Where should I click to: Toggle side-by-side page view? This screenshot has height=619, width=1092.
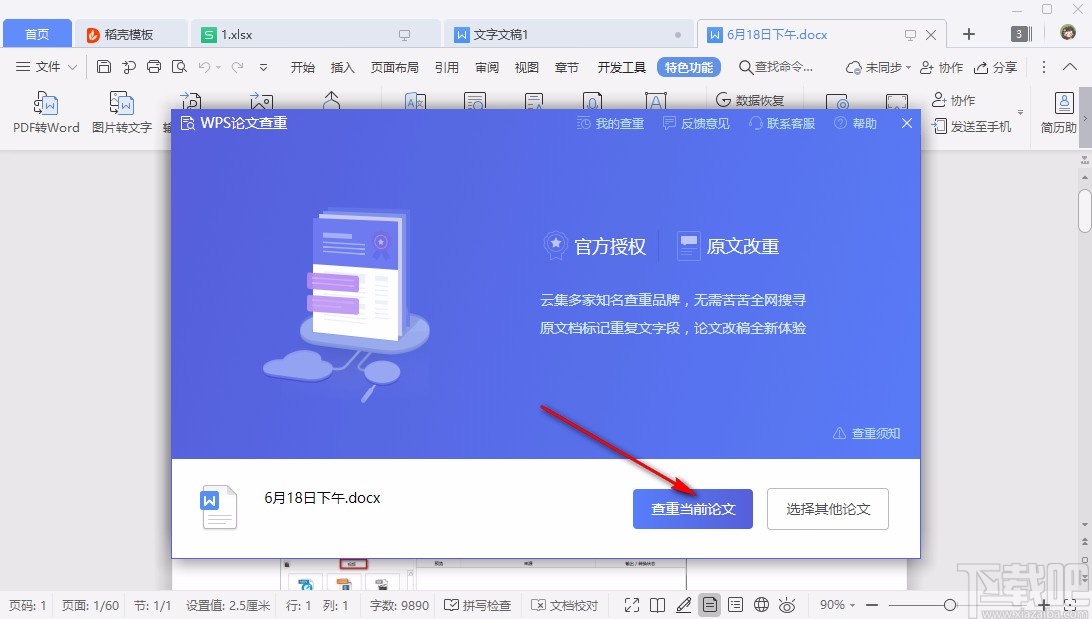tap(658, 605)
